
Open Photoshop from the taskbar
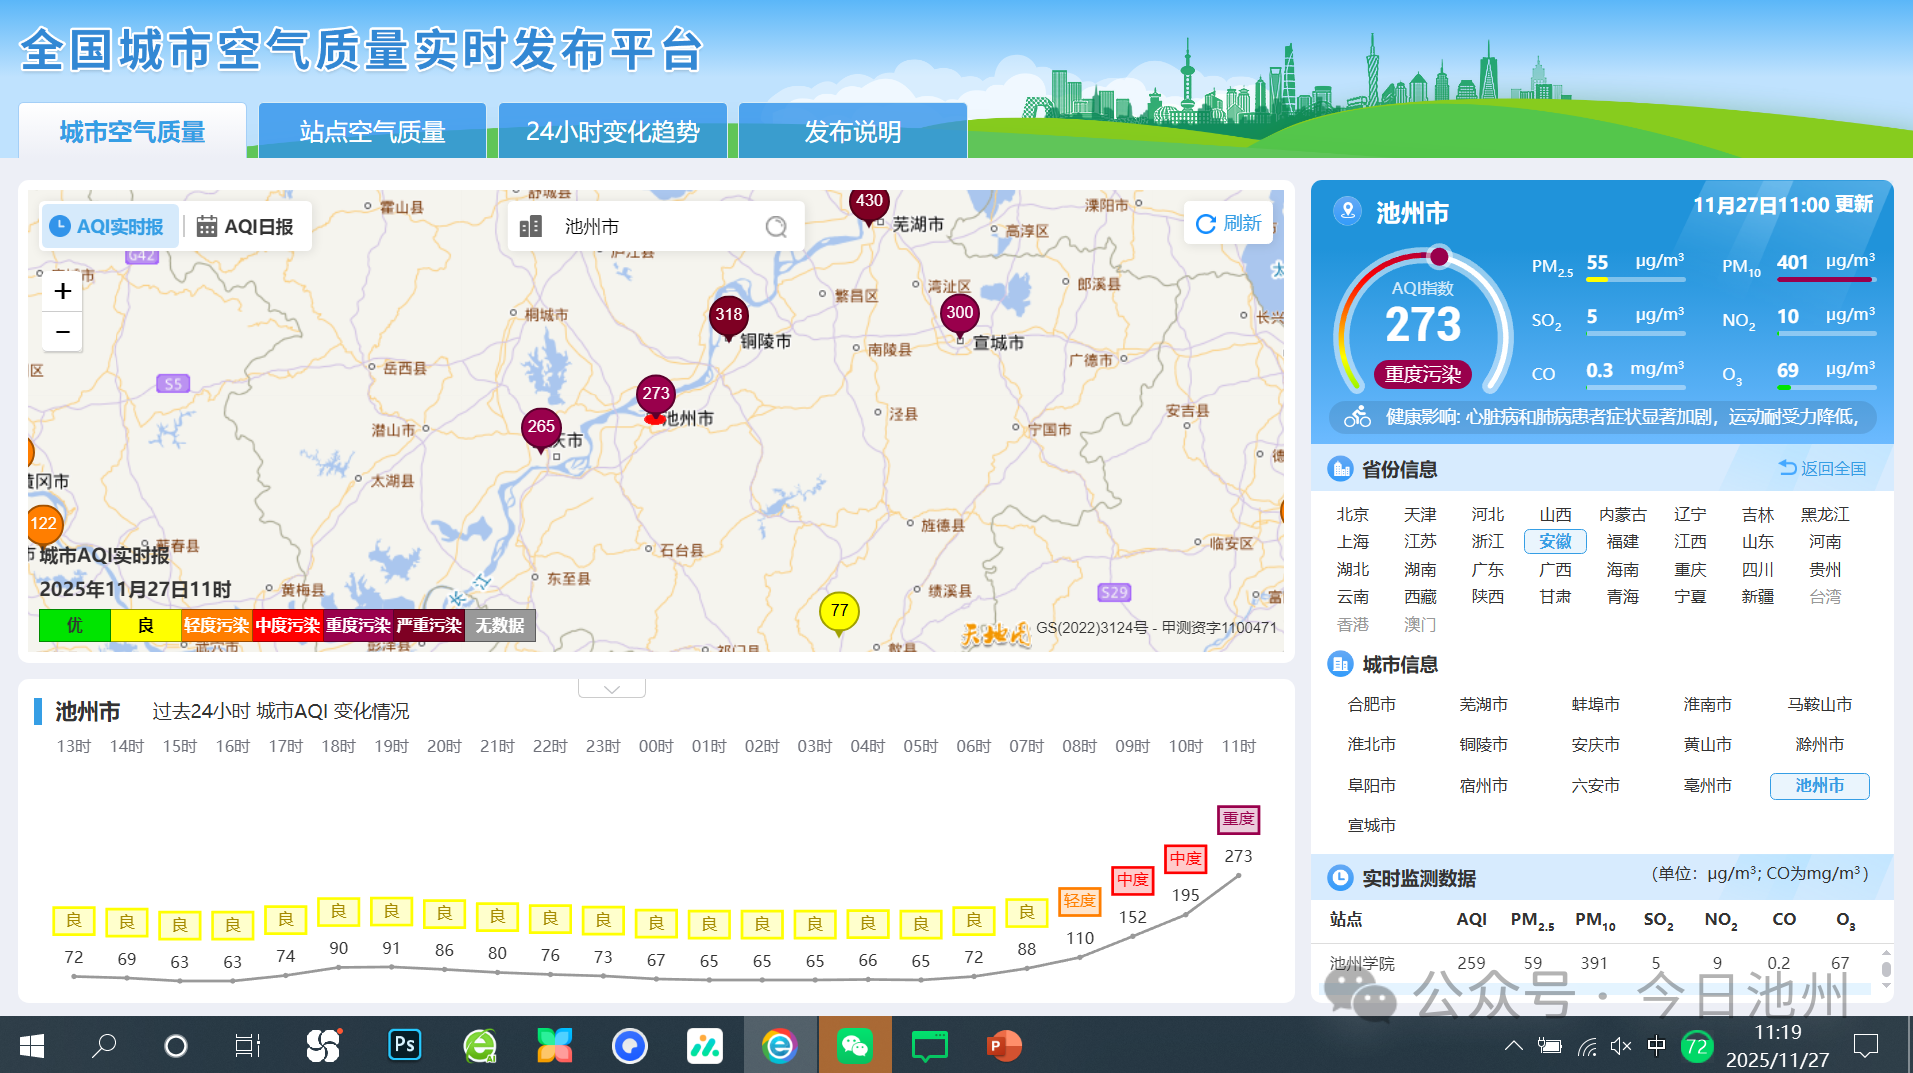pyautogui.click(x=404, y=1045)
